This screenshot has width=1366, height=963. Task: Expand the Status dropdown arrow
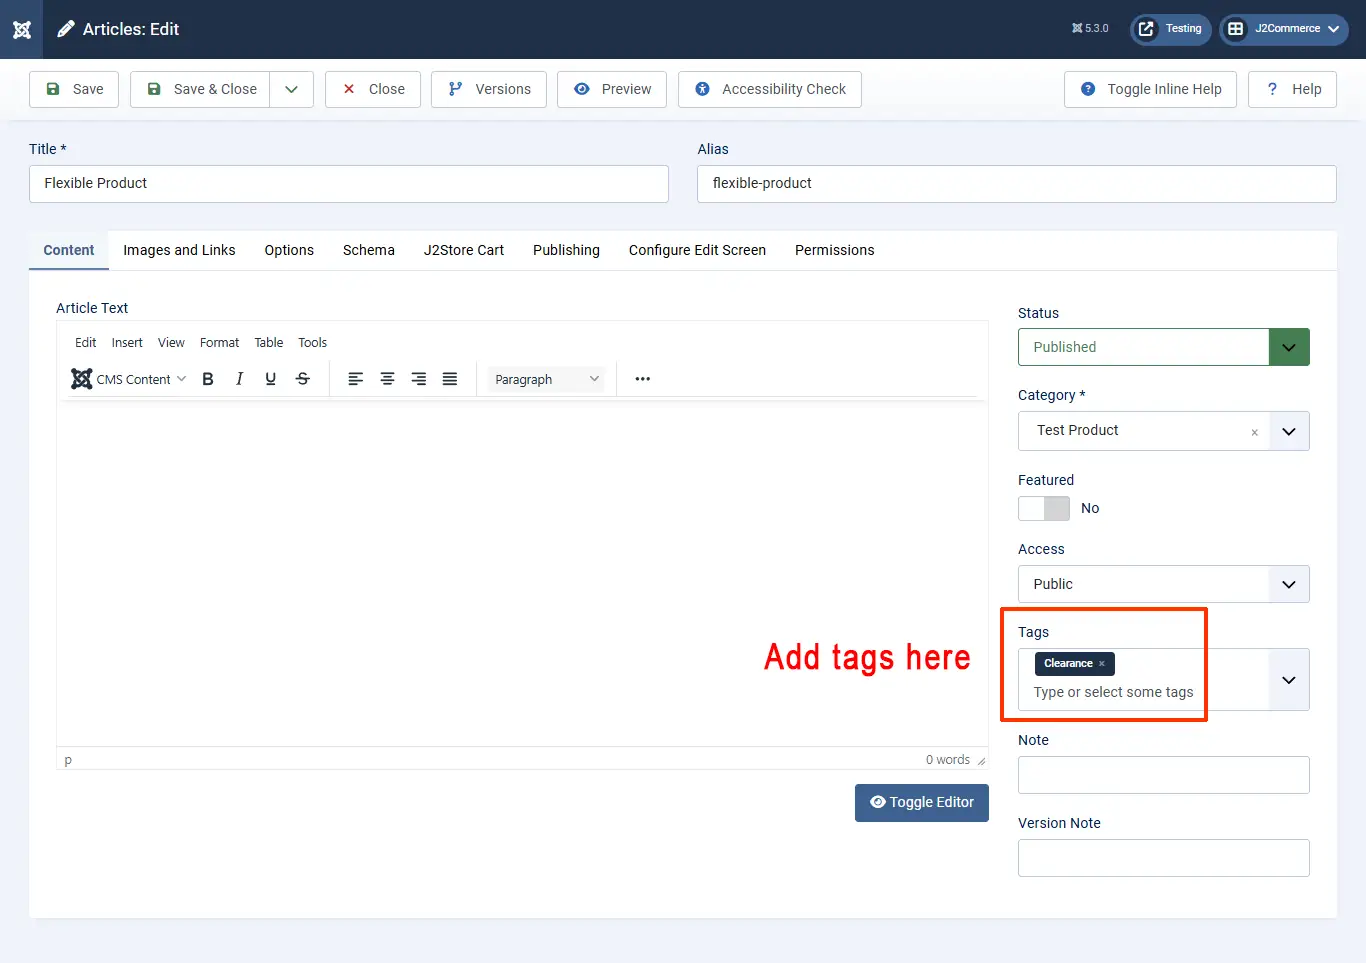(x=1289, y=347)
